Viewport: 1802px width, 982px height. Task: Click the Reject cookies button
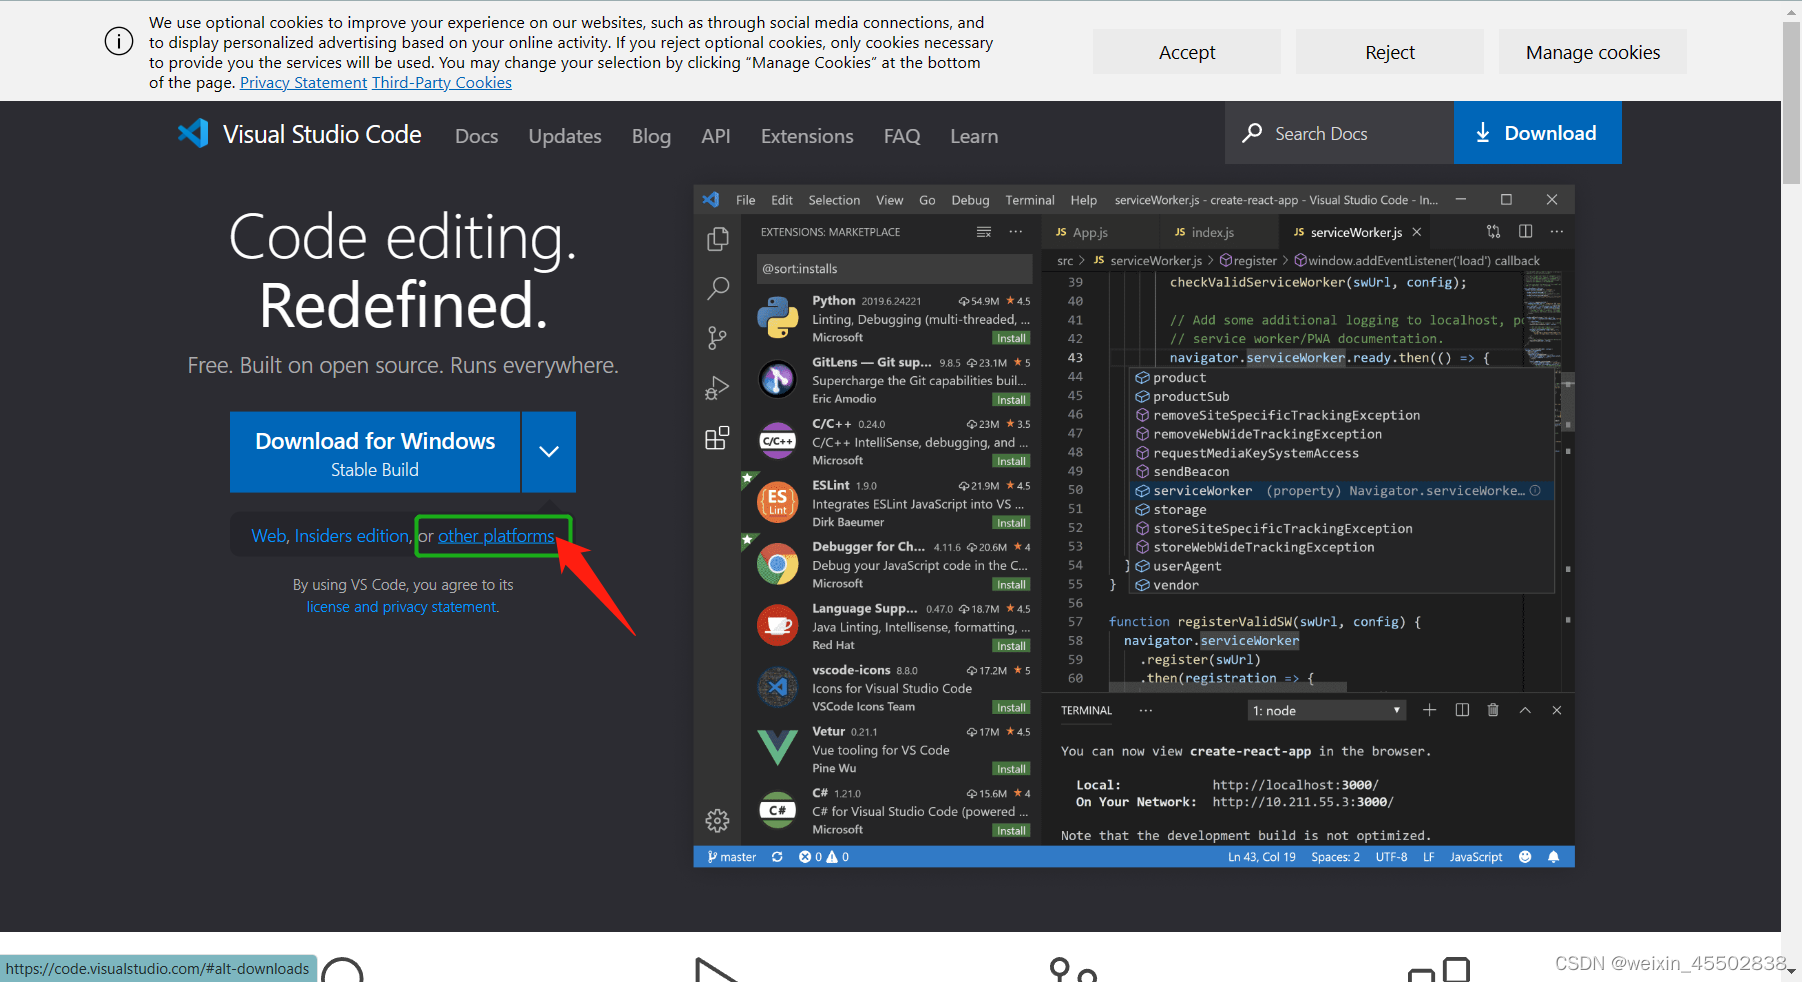tap(1390, 52)
